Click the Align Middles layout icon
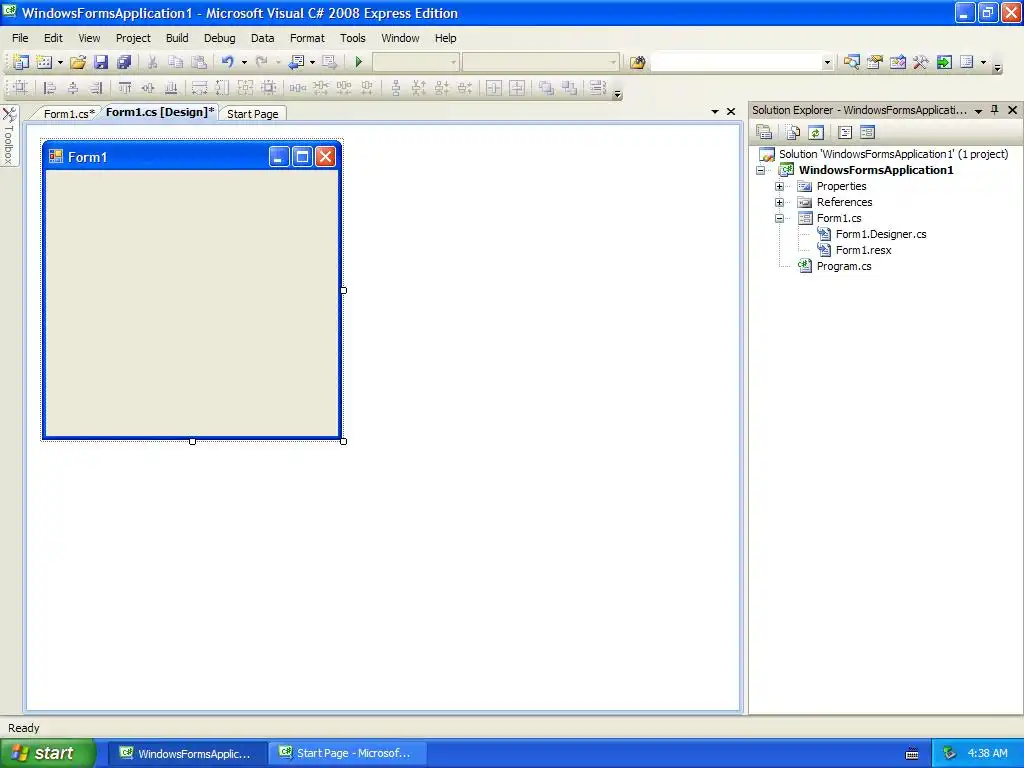 coord(148,88)
